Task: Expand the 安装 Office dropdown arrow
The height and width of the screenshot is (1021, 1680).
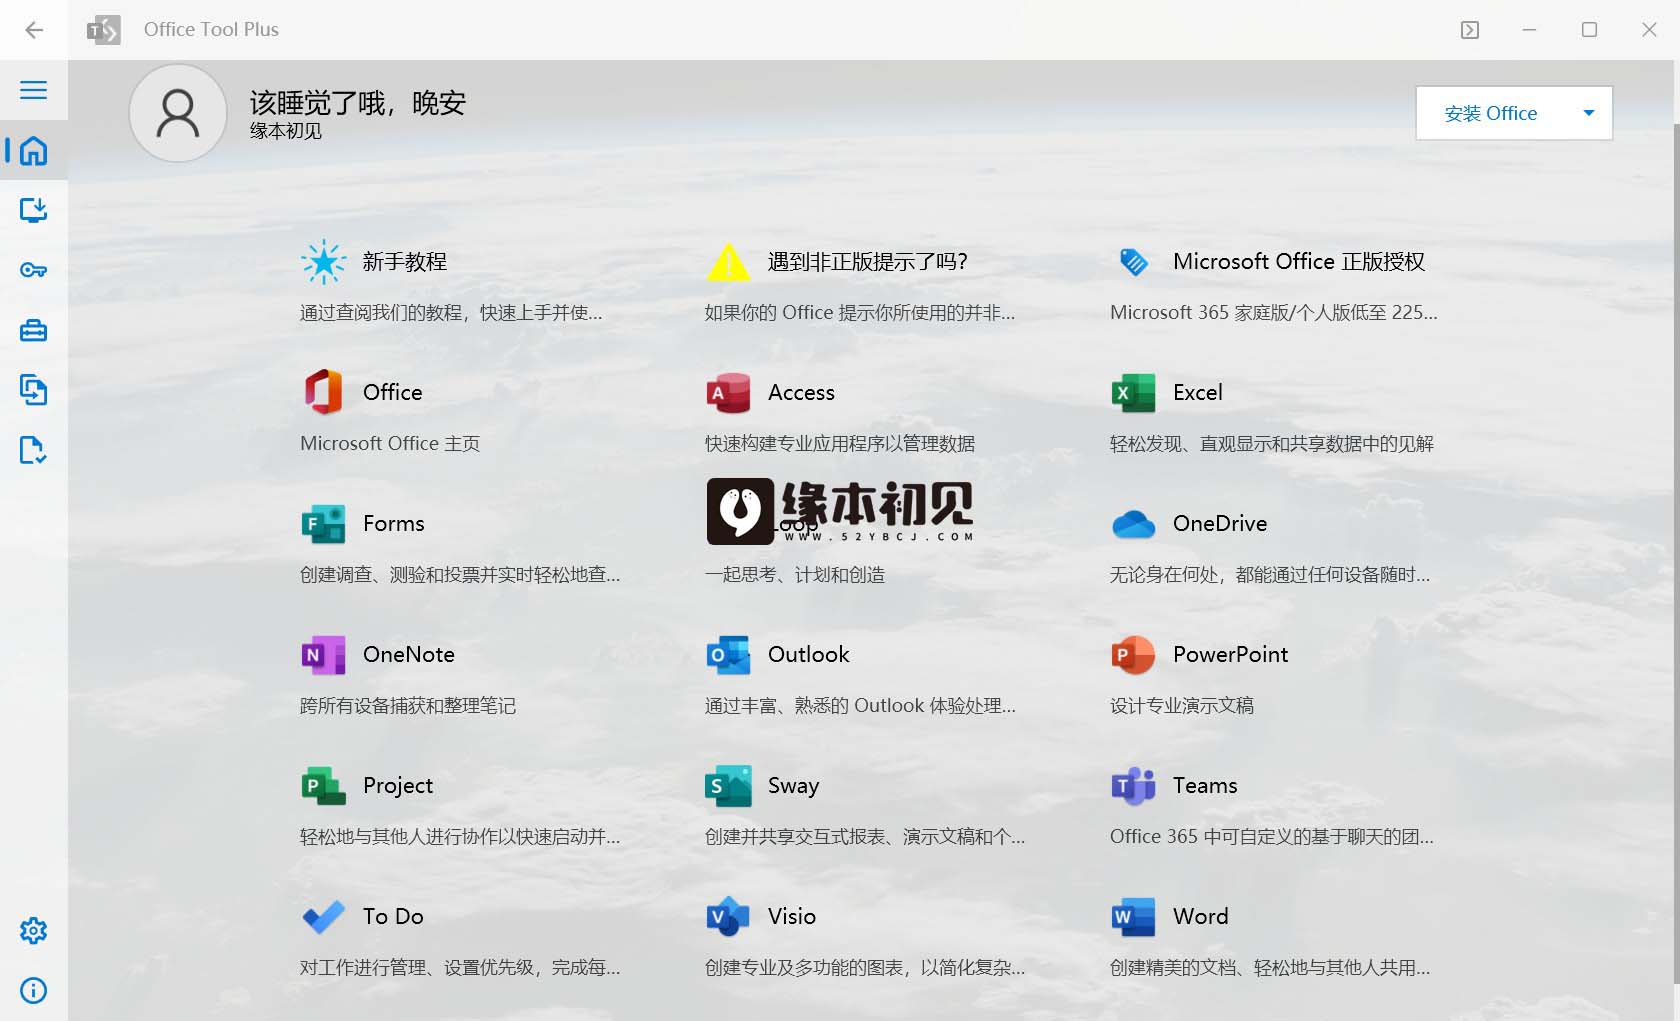Action: pyautogui.click(x=1588, y=113)
